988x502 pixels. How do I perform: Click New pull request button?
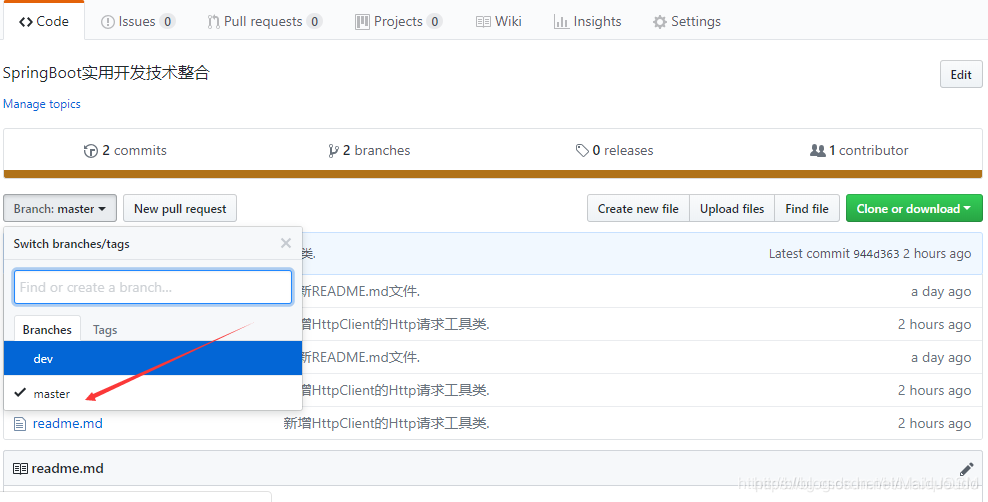(180, 208)
